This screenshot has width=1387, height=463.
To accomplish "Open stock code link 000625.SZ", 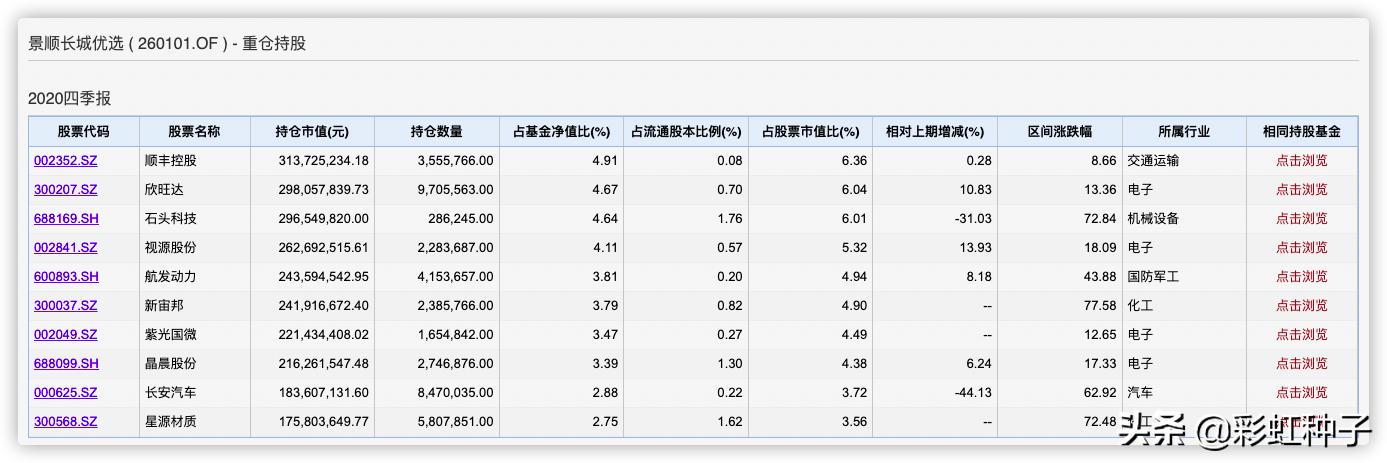I will click(65, 392).
